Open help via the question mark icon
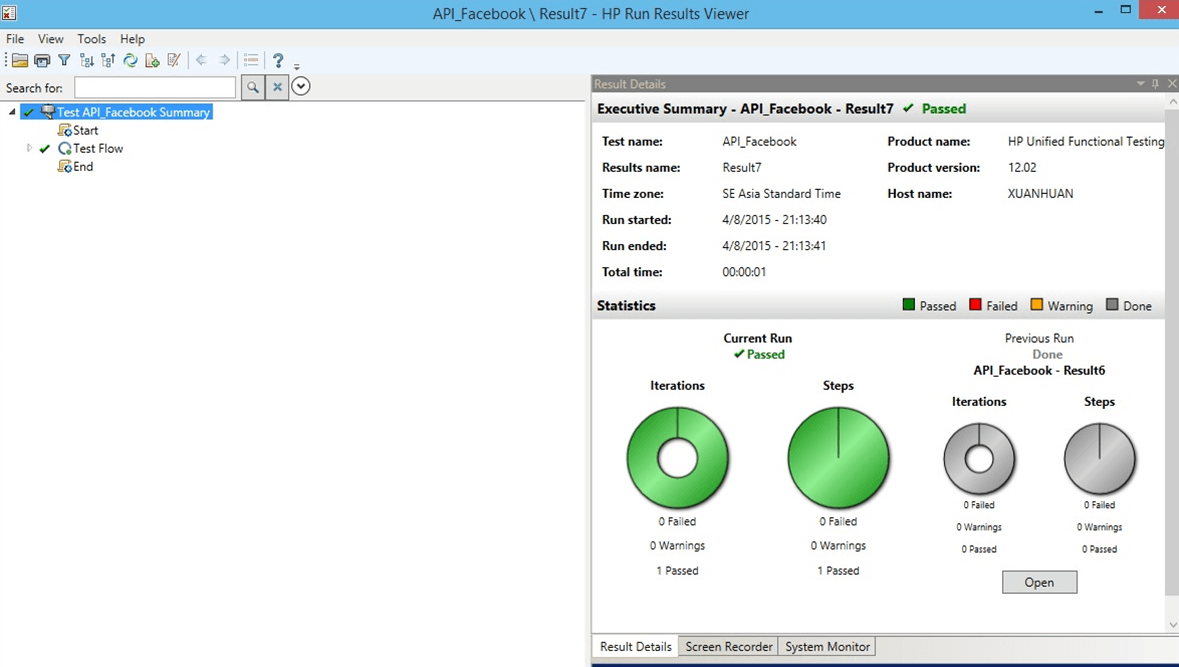Screen dimensions: 1179x667 click(277, 60)
